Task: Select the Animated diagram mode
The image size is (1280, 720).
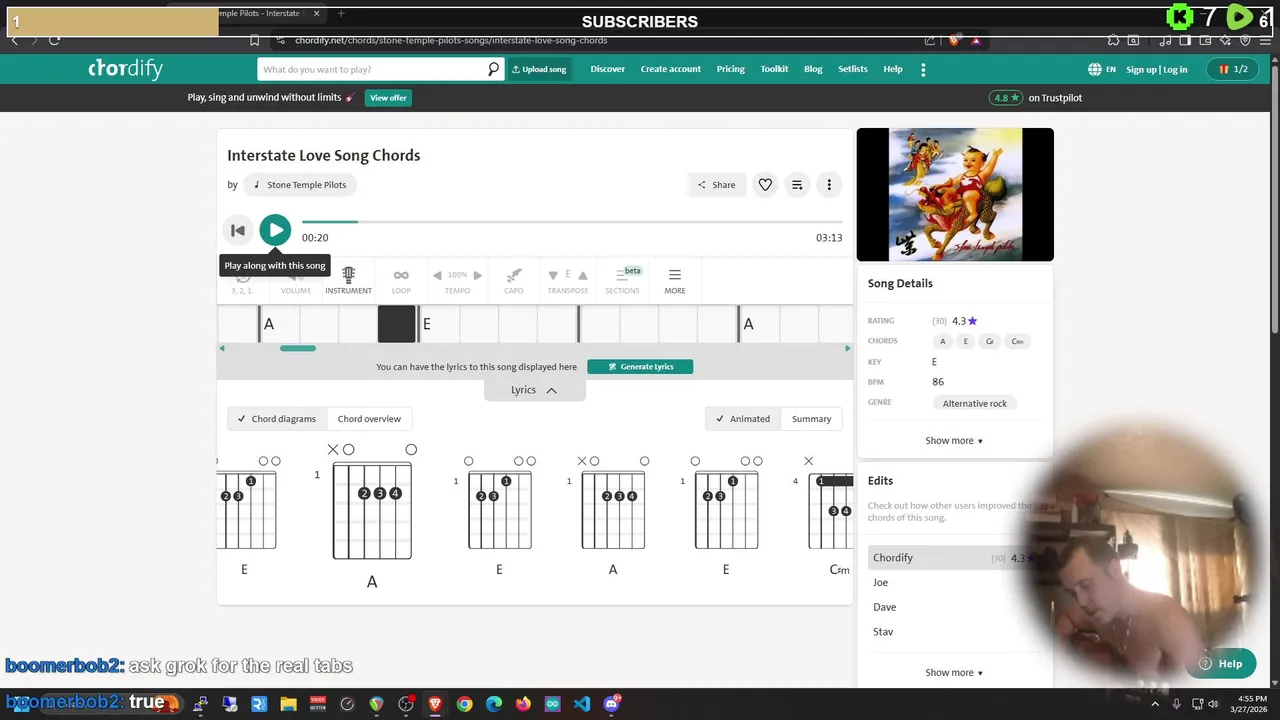Action: tap(742, 419)
